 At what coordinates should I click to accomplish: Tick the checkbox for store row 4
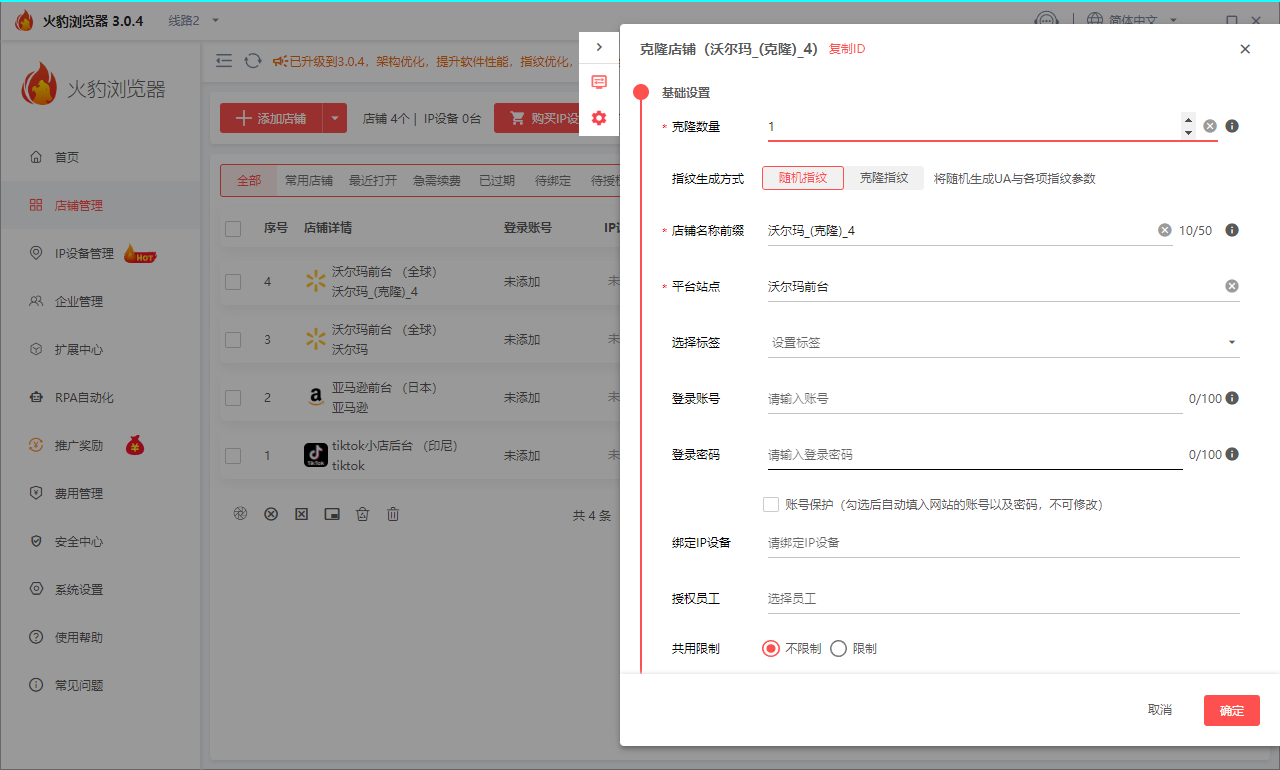pyautogui.click(x=233, y=281)
